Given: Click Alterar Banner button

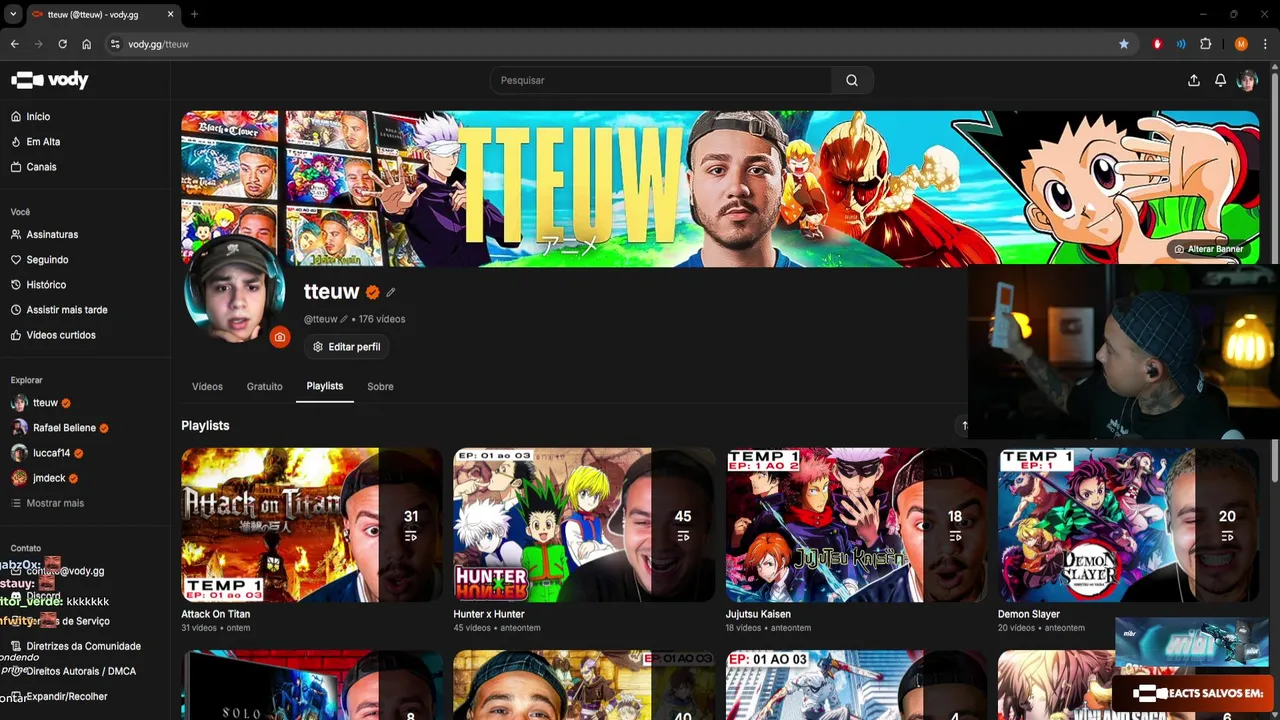Looking at the screenshot, I should point(1208,249).
